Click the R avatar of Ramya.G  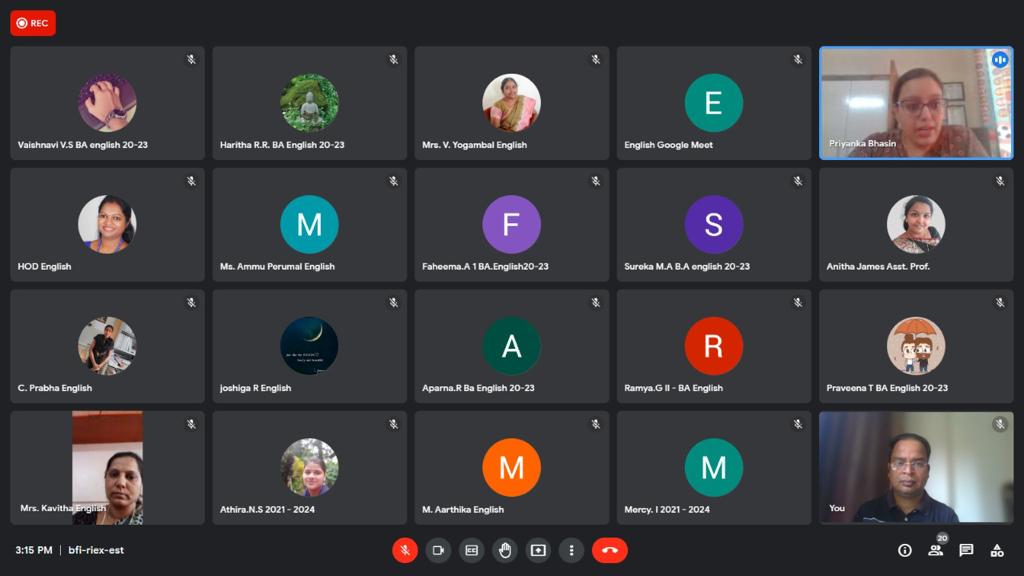coord(714,345)
